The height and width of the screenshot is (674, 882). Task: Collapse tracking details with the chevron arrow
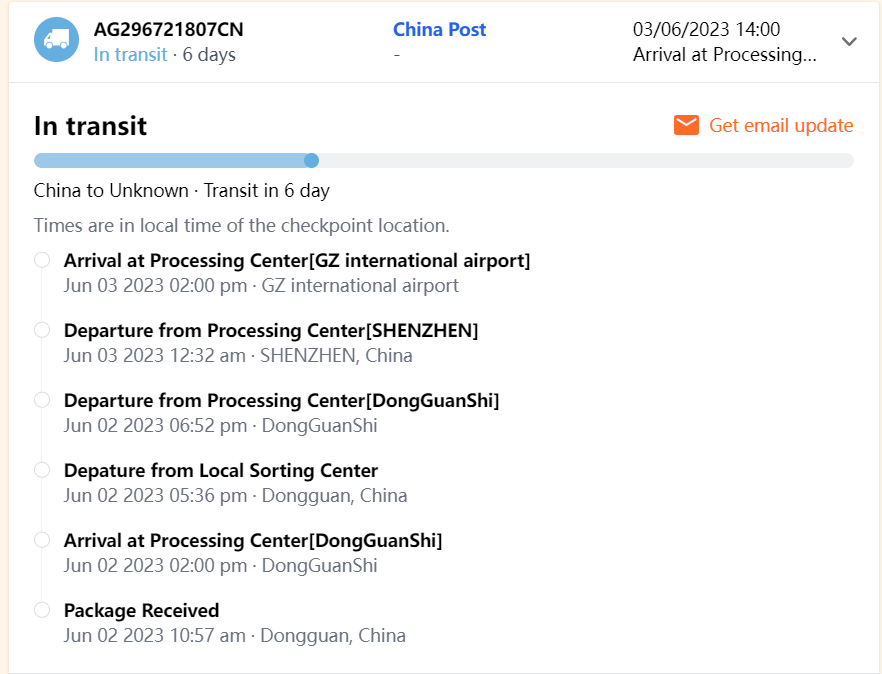coord(849,42)
